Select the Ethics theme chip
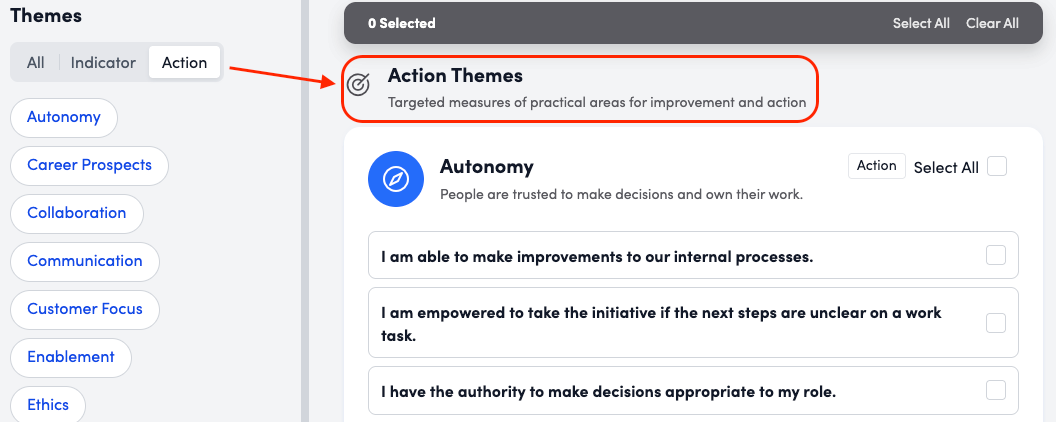1056x422 pixels. tap(48, 405)
